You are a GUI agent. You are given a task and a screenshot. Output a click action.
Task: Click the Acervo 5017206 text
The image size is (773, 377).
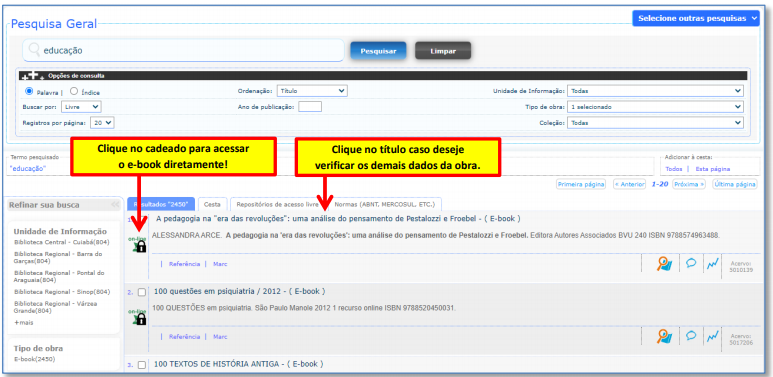click(x=741, y=340)
